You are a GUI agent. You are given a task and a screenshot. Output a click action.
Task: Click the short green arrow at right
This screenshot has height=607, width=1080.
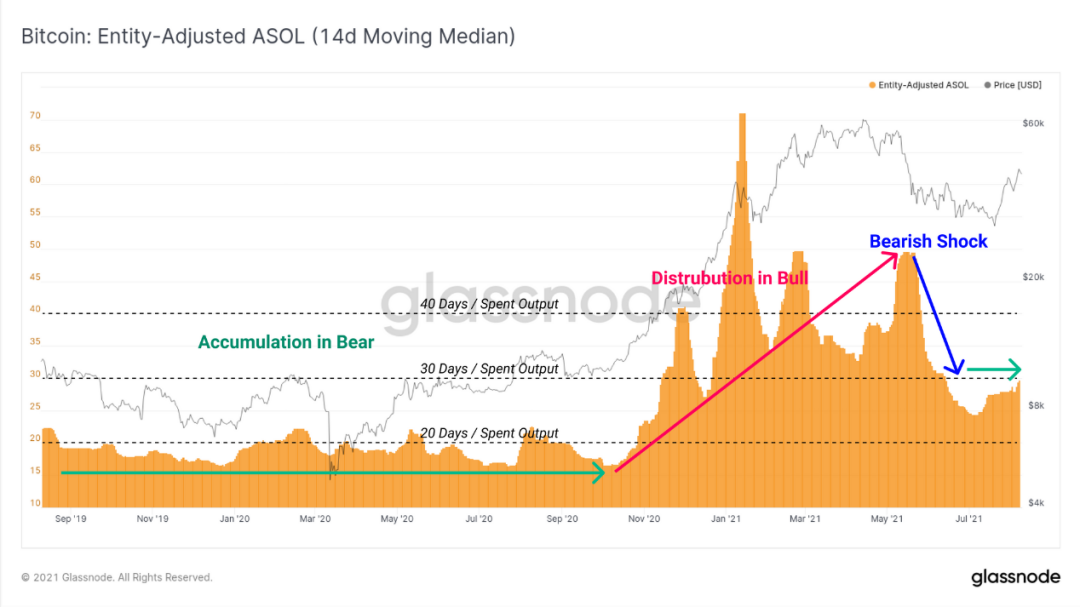point(994,370)
